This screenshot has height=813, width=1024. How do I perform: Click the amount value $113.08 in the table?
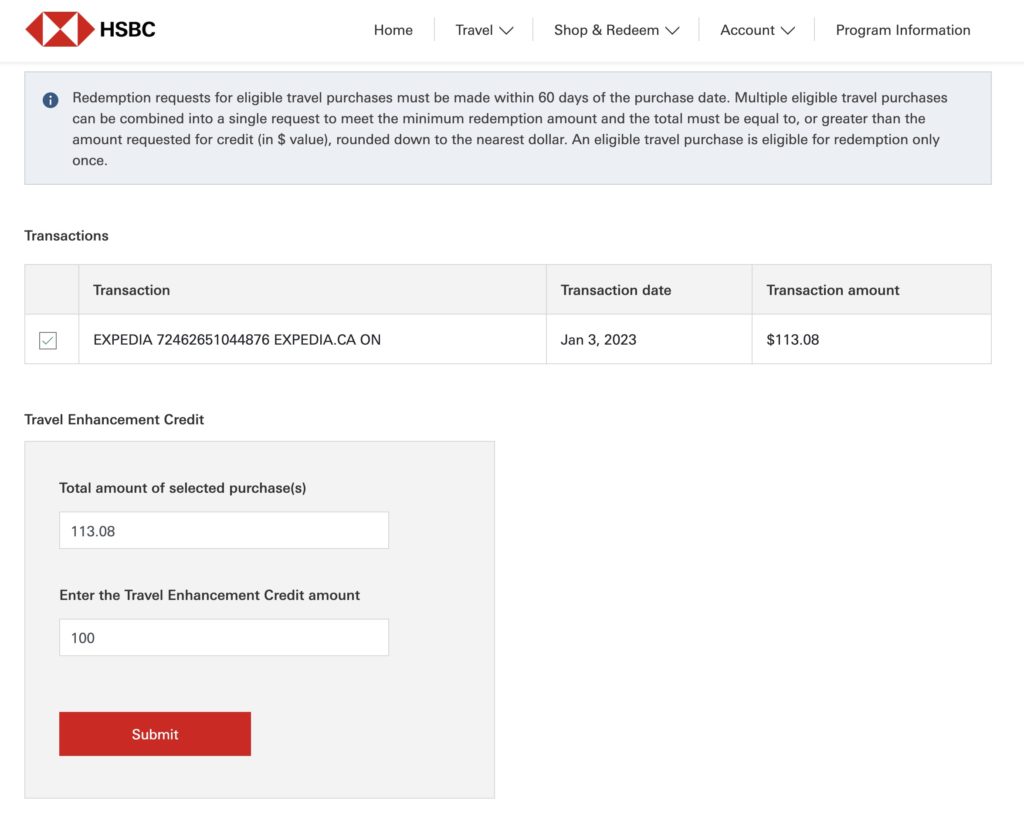pos(792,339)
